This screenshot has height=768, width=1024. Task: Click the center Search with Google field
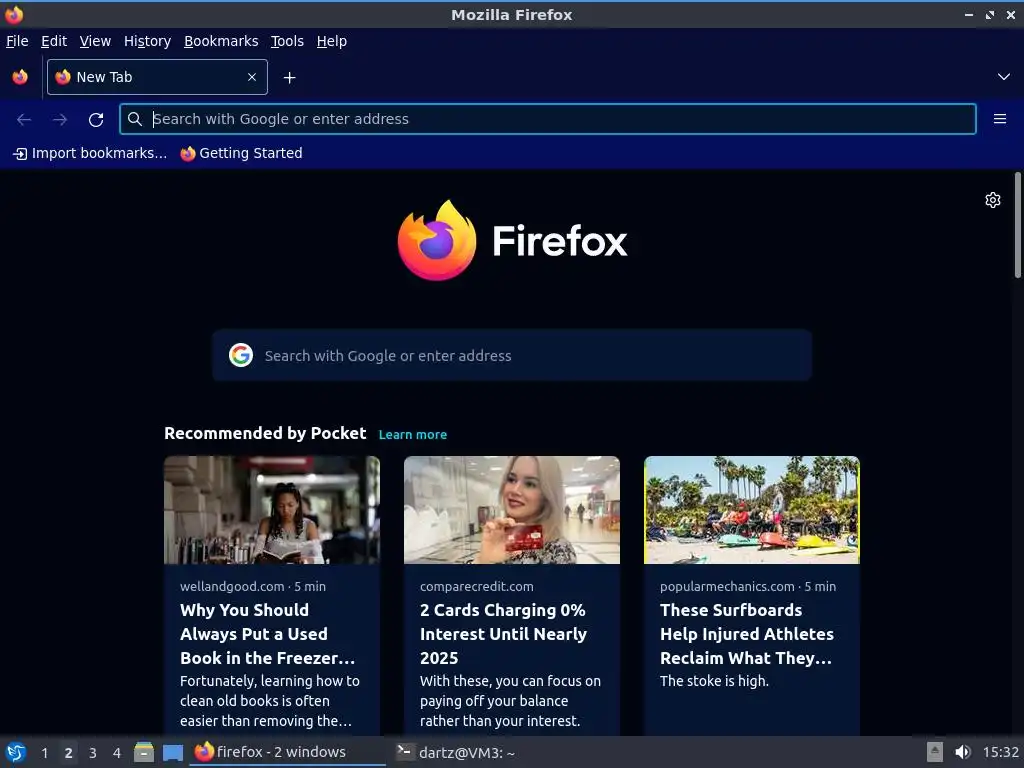(x=512, y=355)
